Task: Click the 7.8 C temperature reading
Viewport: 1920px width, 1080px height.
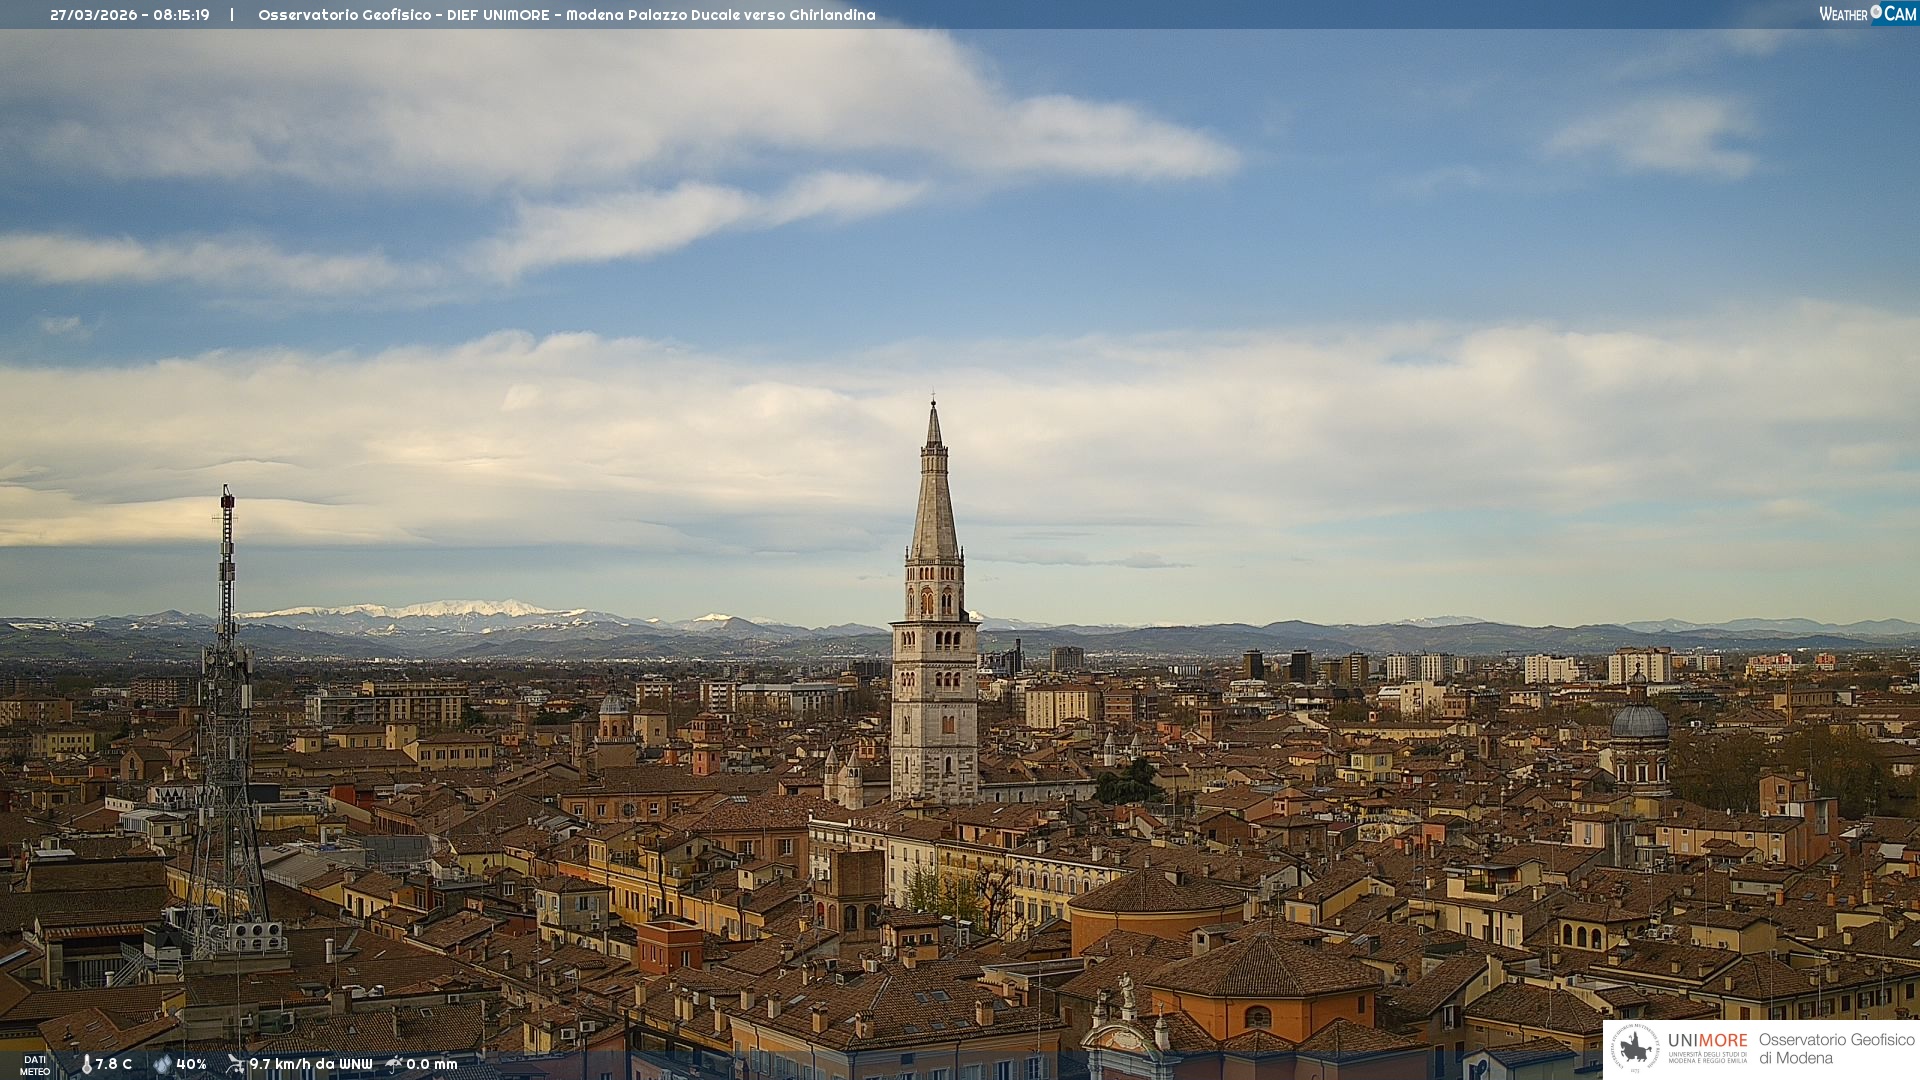Action: pyautogui.click(x=114, y=1064)
